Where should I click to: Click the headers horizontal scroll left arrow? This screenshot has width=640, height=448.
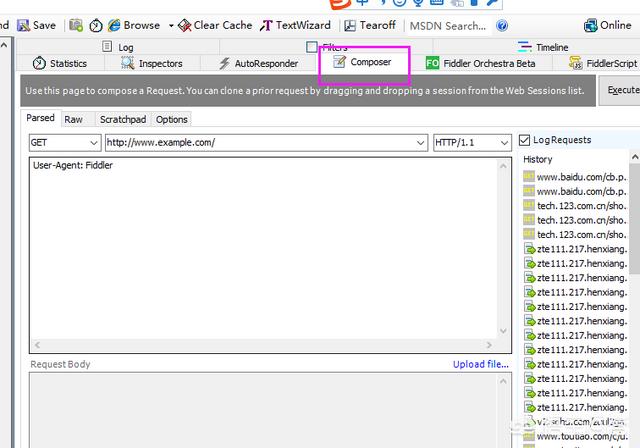37,345
